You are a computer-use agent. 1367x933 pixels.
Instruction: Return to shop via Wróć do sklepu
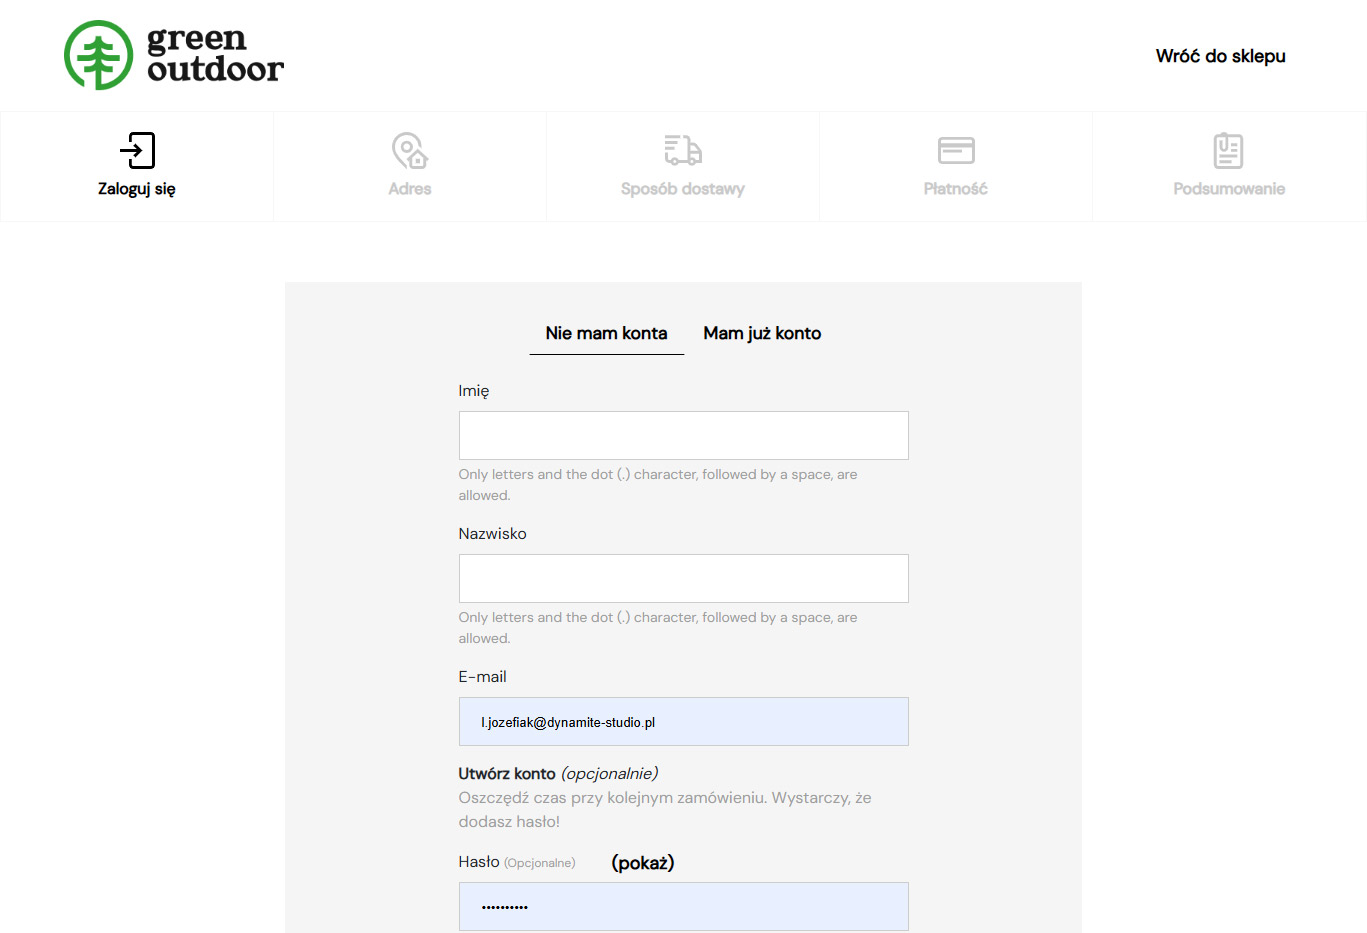1220,56
